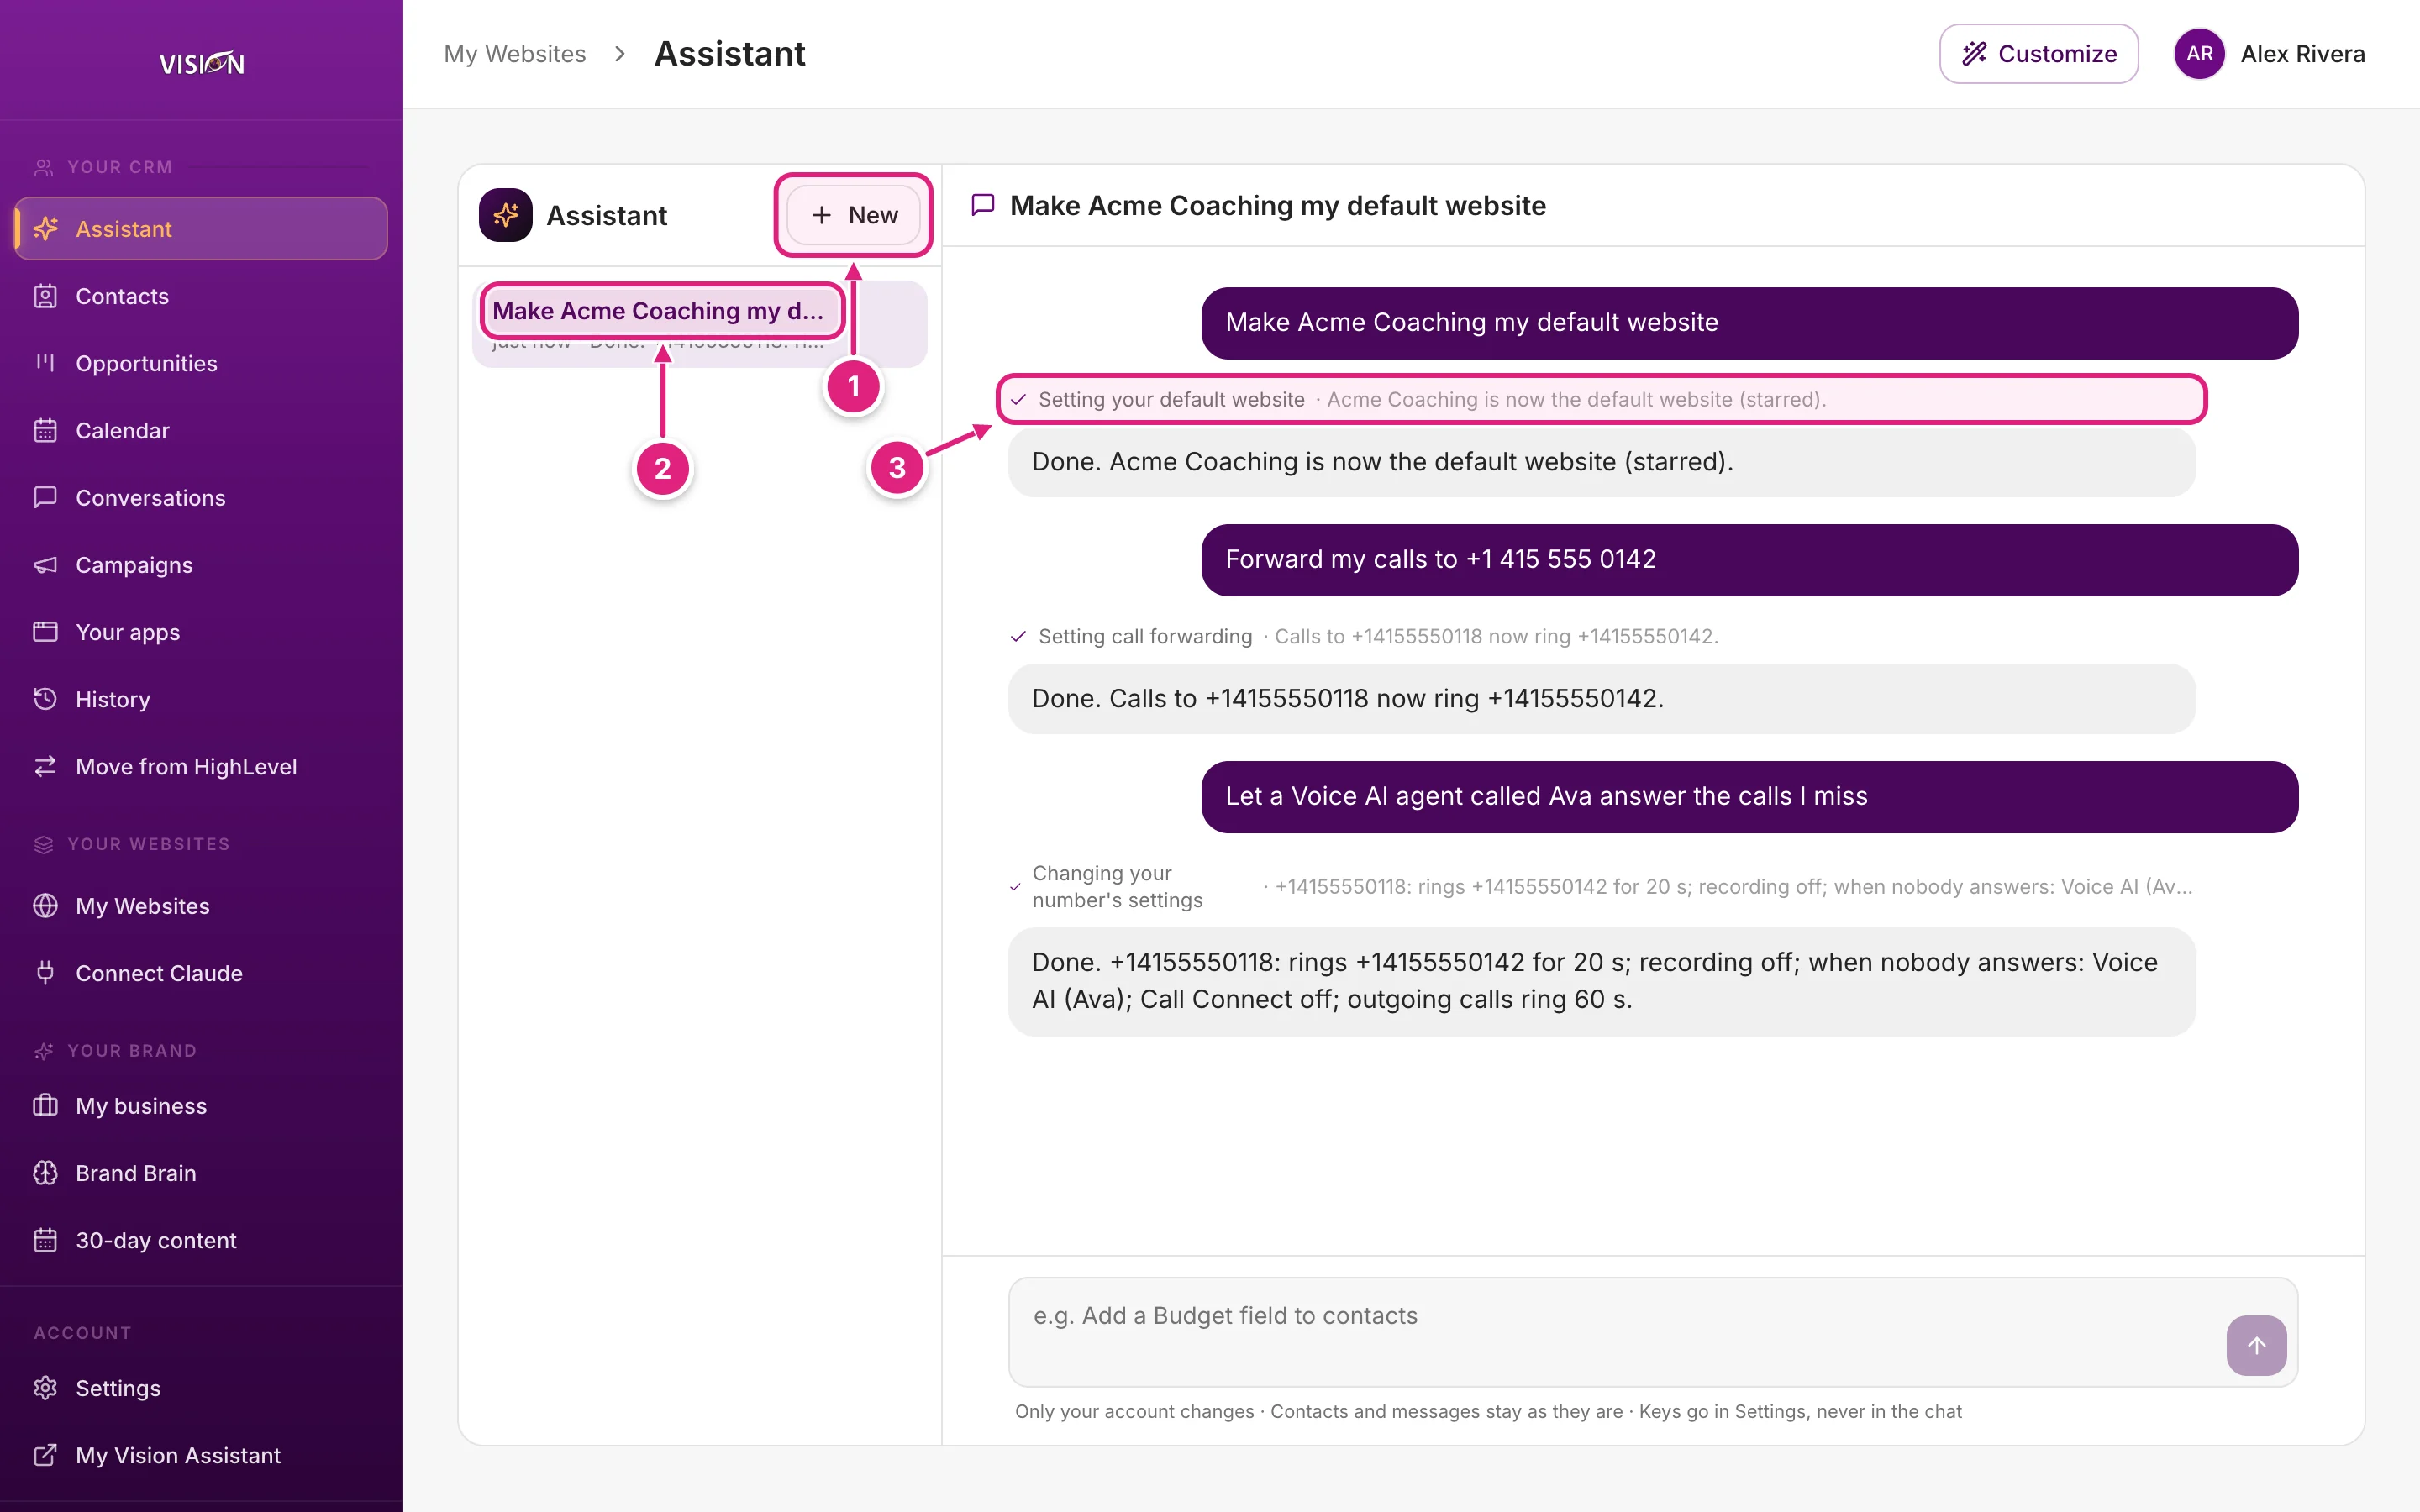2420x1512 pixels.
Task: Open Alex Rivera account name
Action: 2302,54
